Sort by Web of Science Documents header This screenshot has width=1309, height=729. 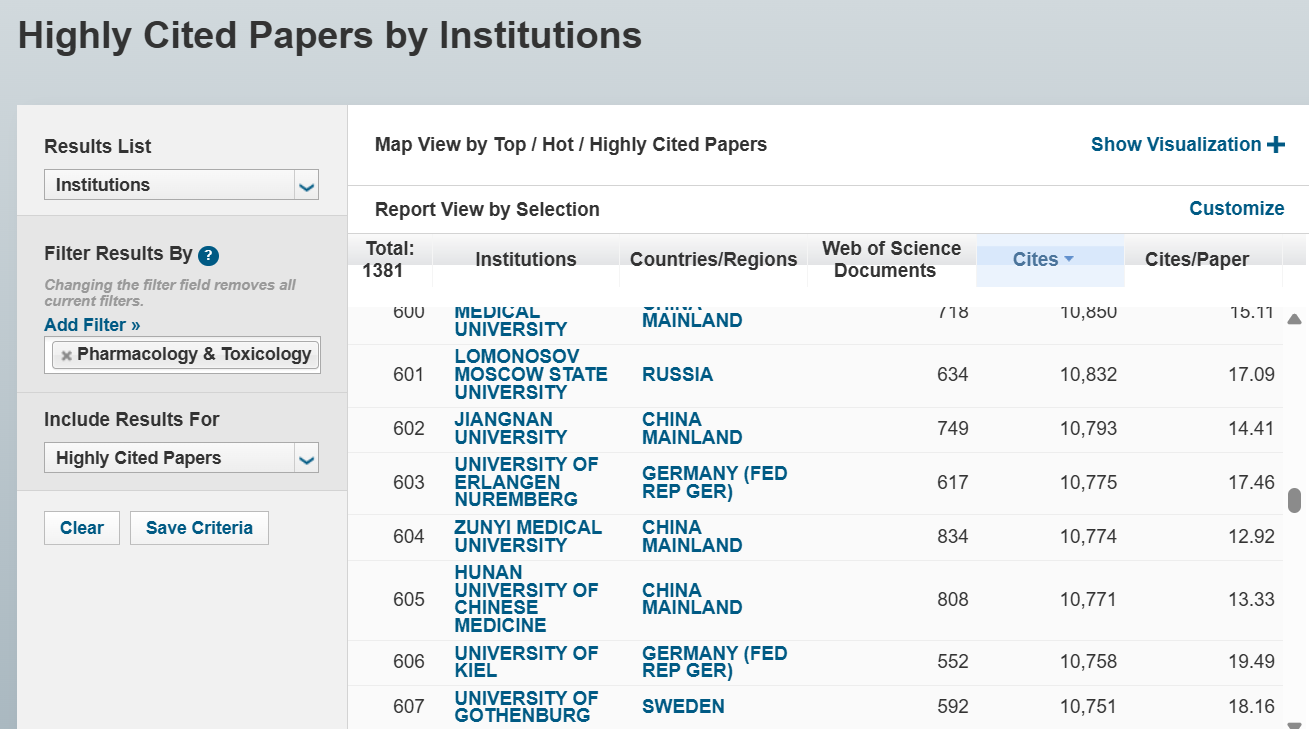pos(891,260)
